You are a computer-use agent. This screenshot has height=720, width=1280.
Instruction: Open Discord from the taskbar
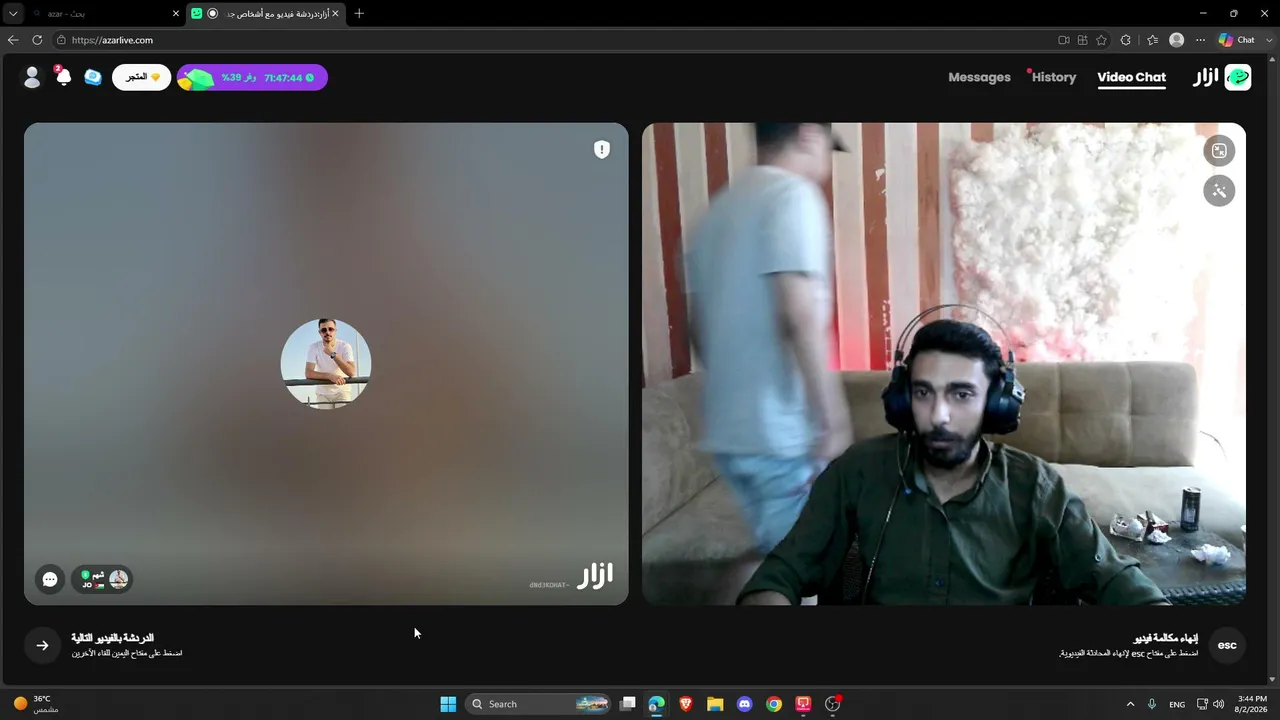point(744,704)
